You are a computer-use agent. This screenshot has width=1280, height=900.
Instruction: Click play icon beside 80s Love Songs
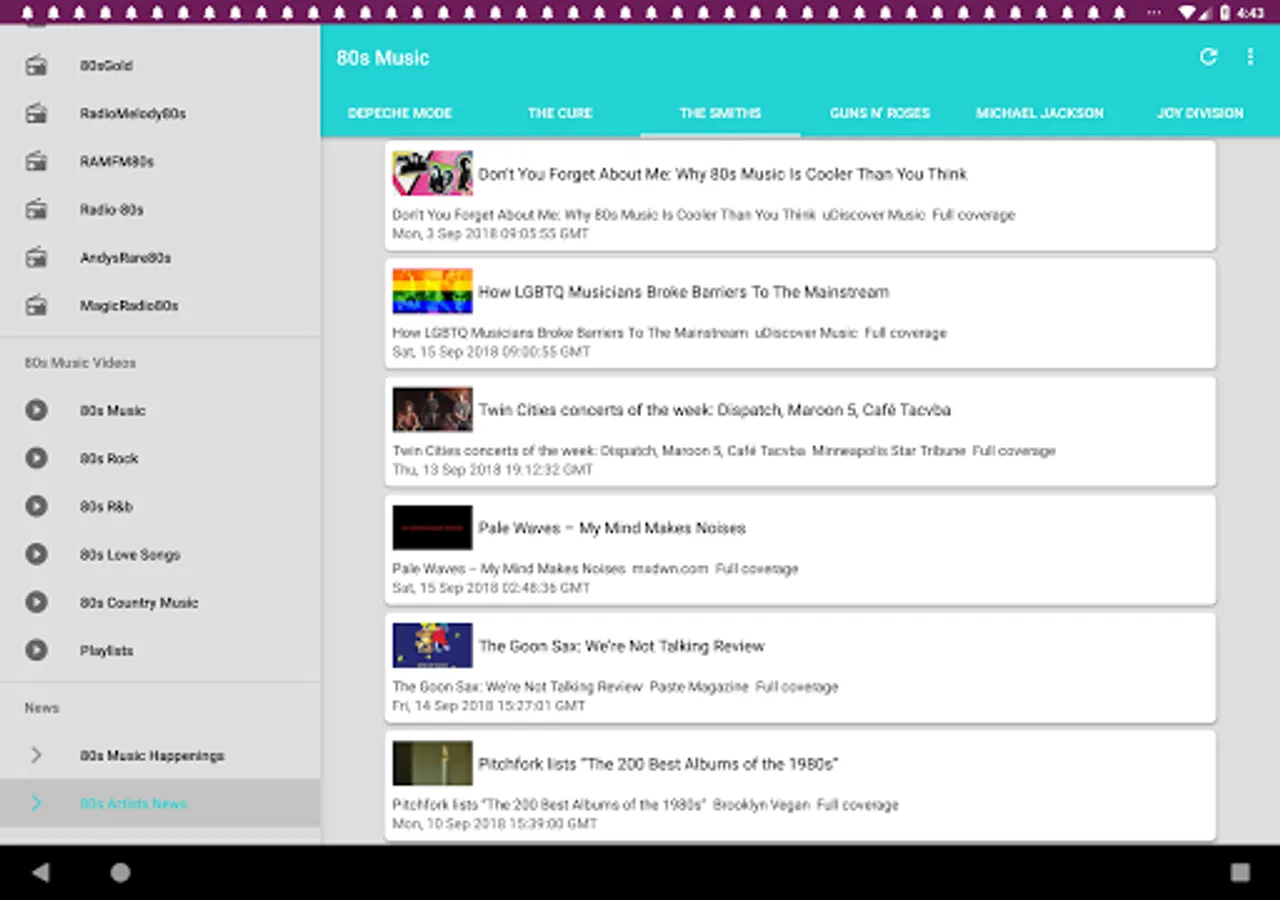pos(36,554)
